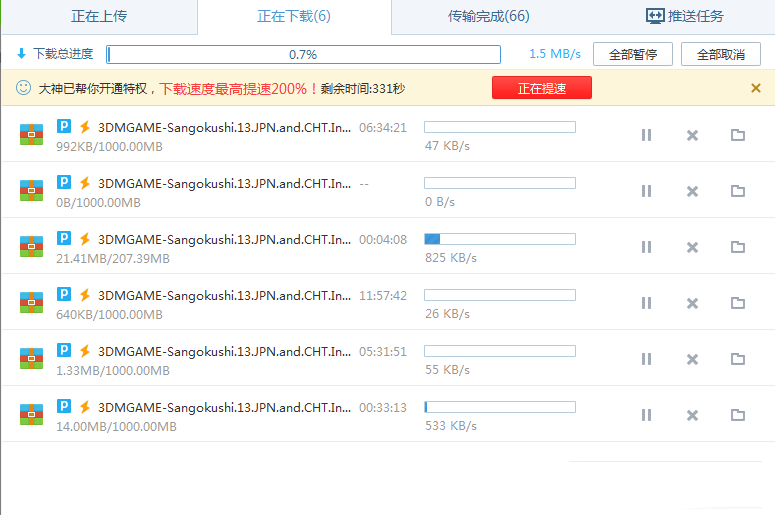Click the archive icon of the 0B/1000.00MB row
Image resolution: width=775 pixels, height=515 pixels.
pyautogui.click(x=31, y=190)
